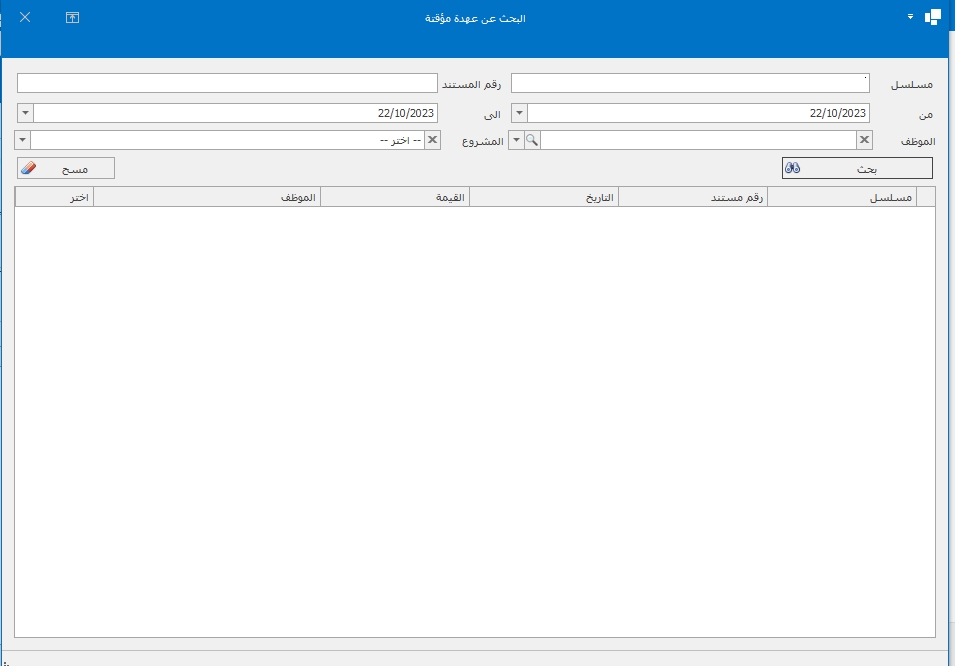Image resolution: width=955 pixels, height=666 pixels.
Task: Click the اختر column header in the grid
Action: pyautogui.click(x=55, y=198)
